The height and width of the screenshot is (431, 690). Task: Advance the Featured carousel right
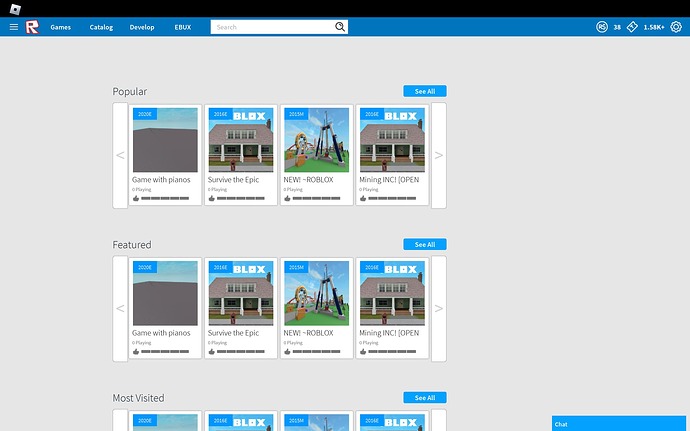(x=439, y=309)
